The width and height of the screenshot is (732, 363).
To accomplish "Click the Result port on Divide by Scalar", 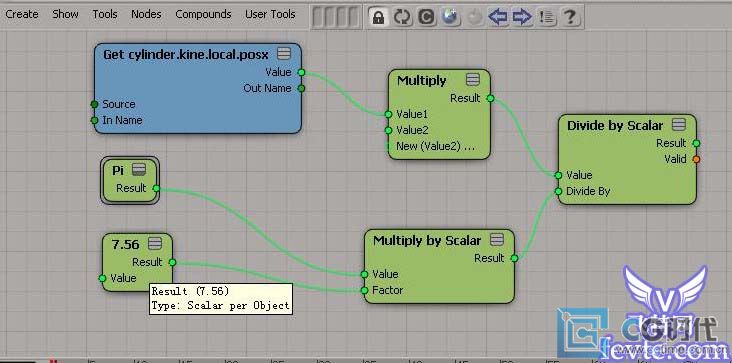I will click(x=696, y=143).
